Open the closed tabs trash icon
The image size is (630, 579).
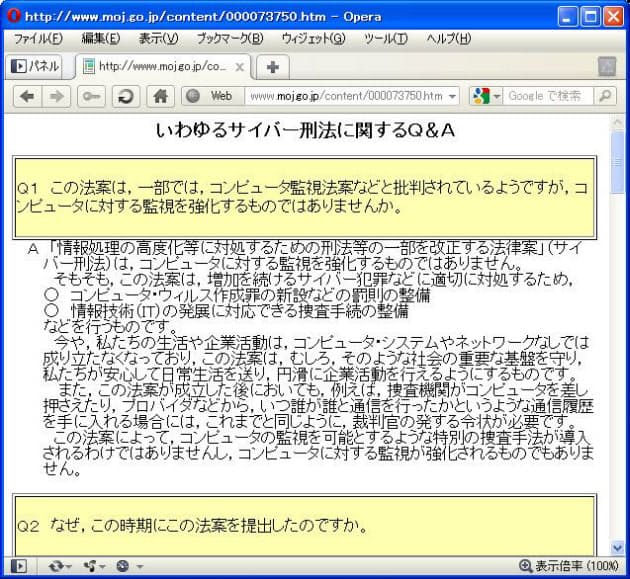pos(606,67)
